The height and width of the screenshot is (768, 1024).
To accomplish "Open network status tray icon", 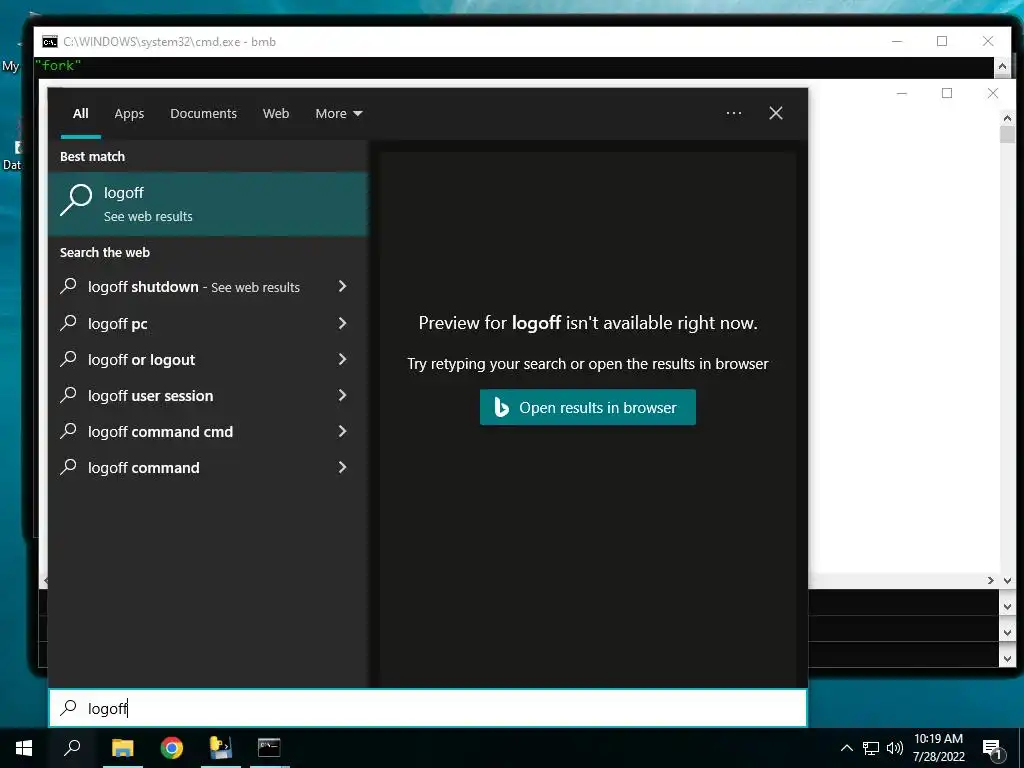I will [871, 748].
